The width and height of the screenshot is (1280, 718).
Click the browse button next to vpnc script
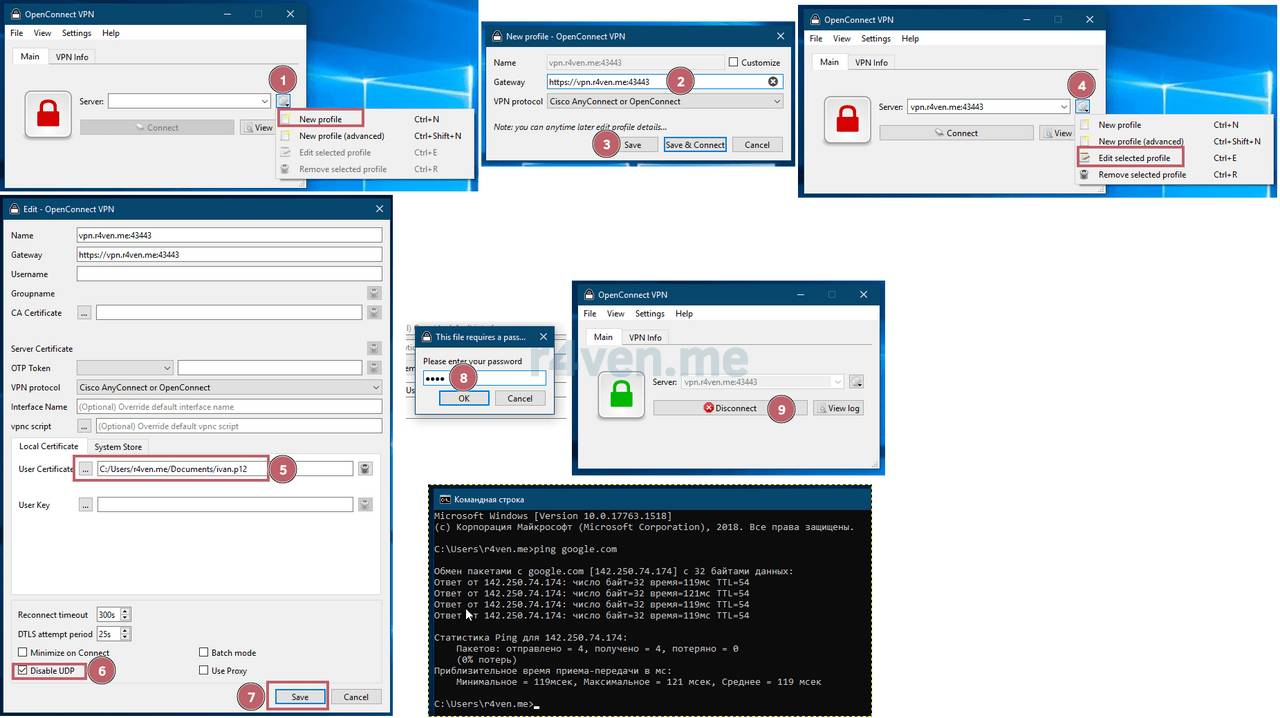pyautogui.click(x=84, y=426)
